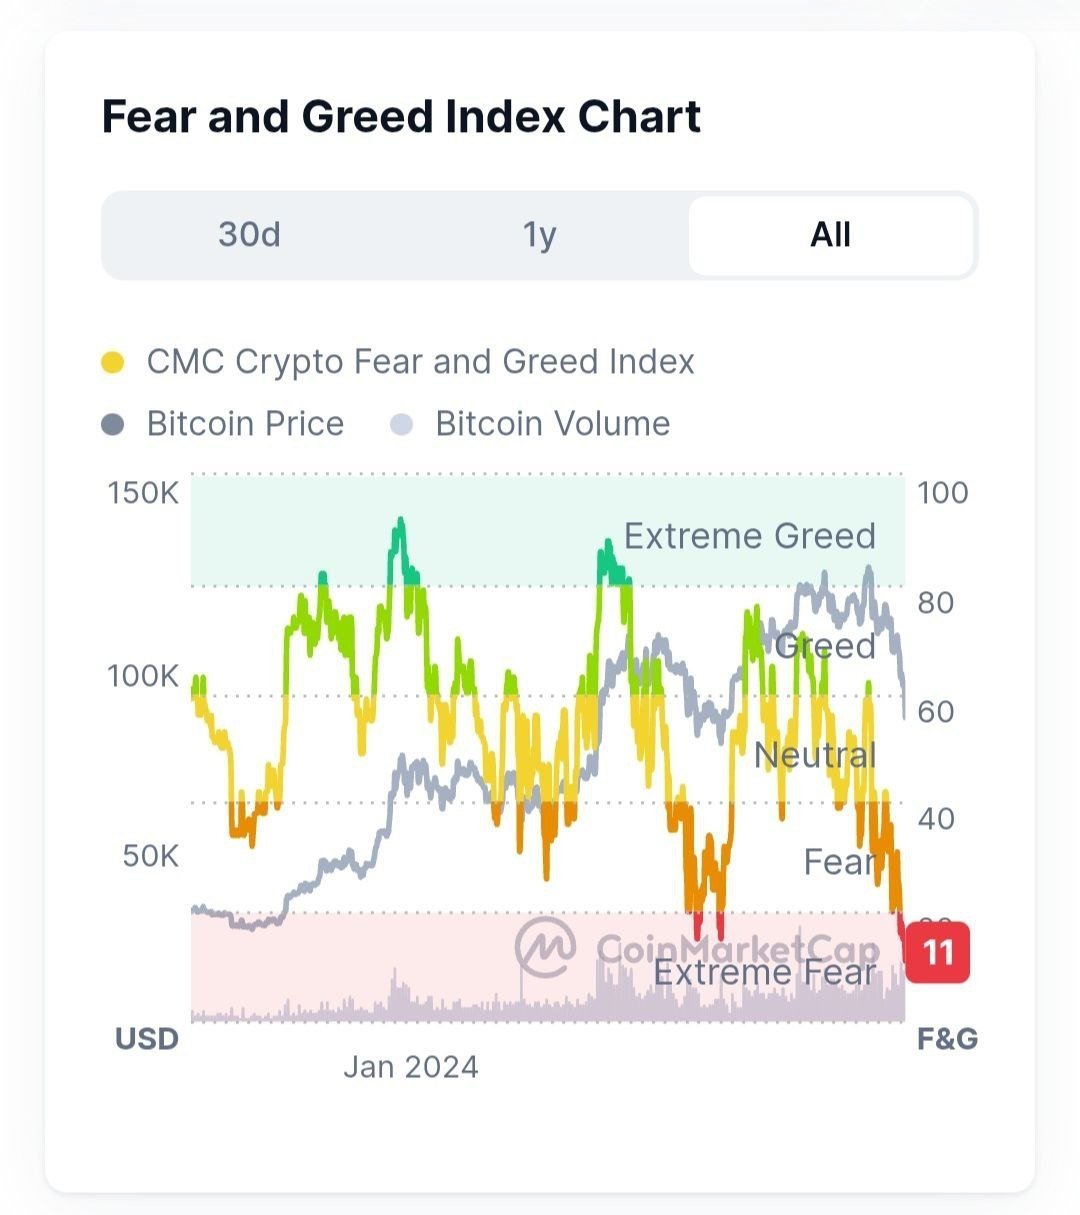Click the red current value badge showing 11
Image resolution: width=1080 pixels, height=1215 pixels.
938,951
